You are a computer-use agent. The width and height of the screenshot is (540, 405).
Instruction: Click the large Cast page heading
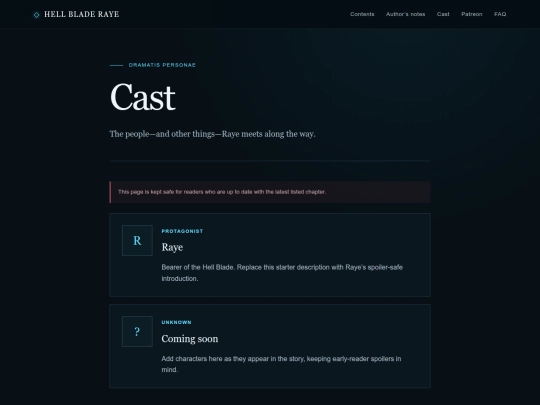pyautogui.click(x=143, y=97)
